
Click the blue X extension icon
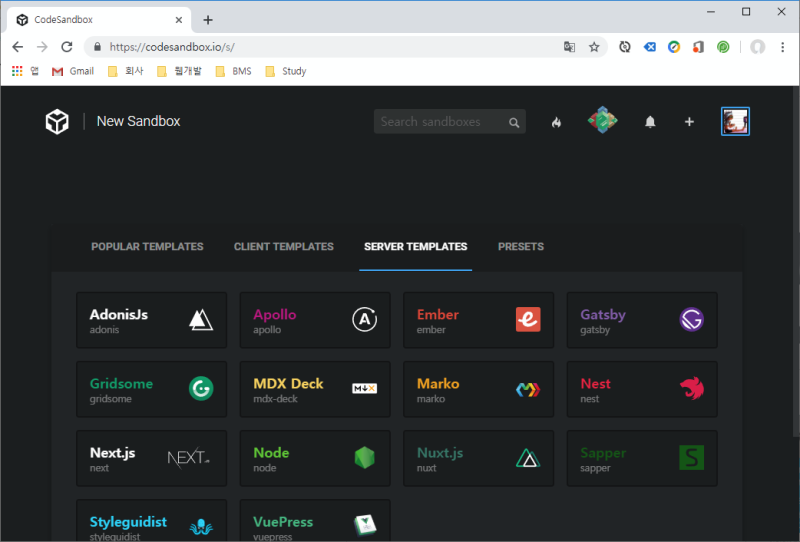click(649, 47)
